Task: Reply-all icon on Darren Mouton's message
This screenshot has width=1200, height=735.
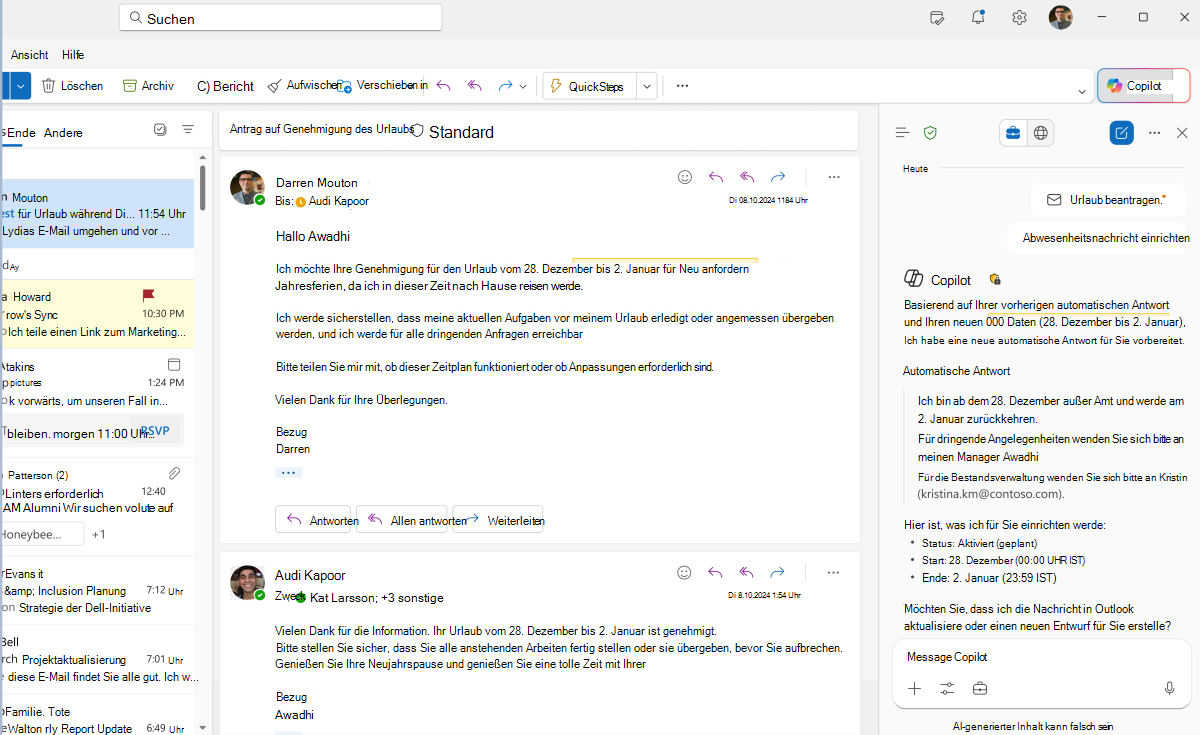Action: [x=747, y=177]
